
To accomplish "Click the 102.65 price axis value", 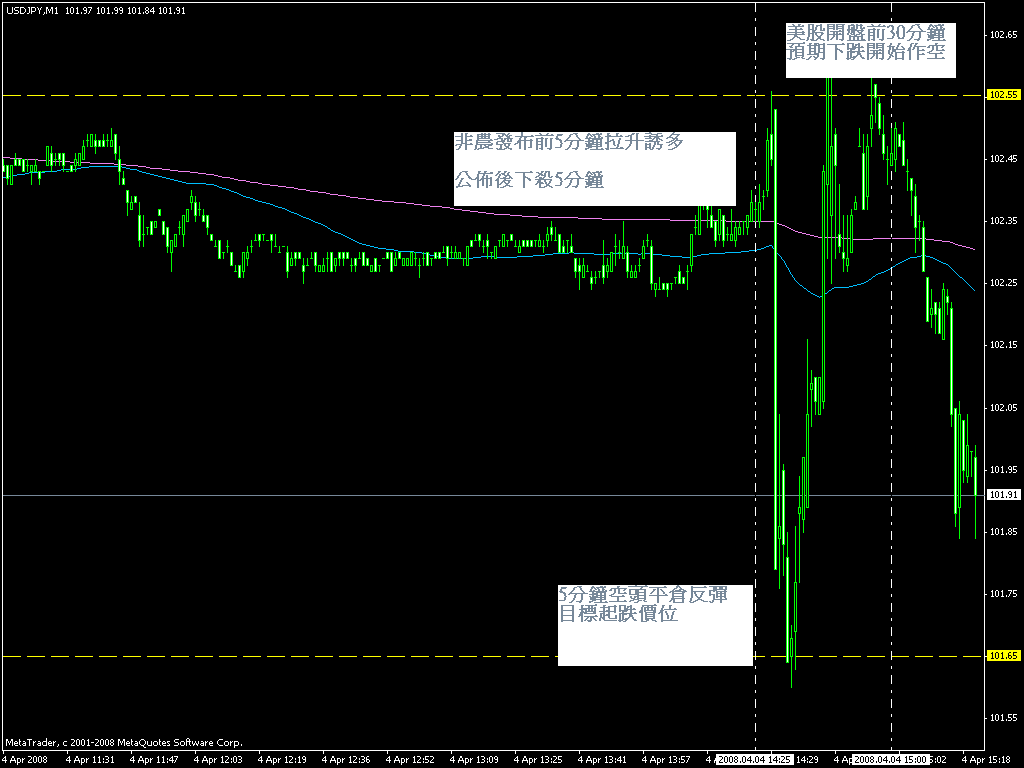I will (1004, 35).
